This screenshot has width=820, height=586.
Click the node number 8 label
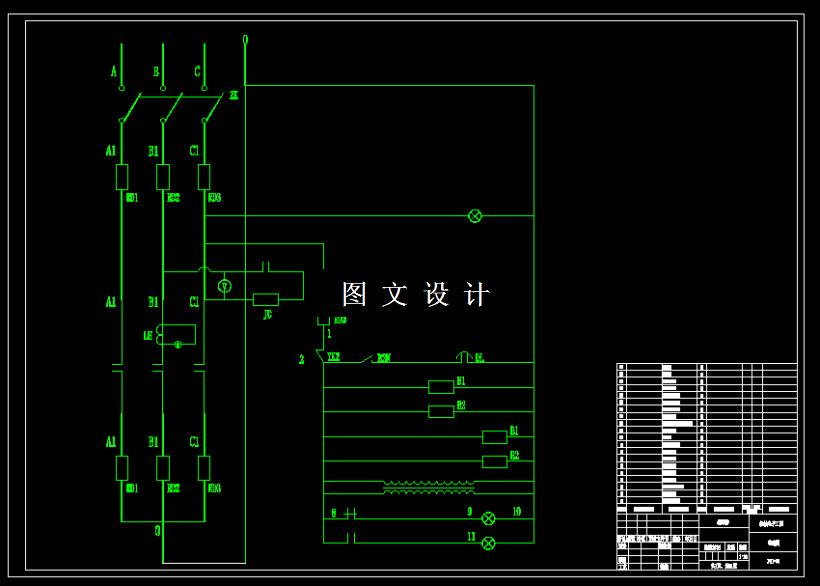(334, 513)
